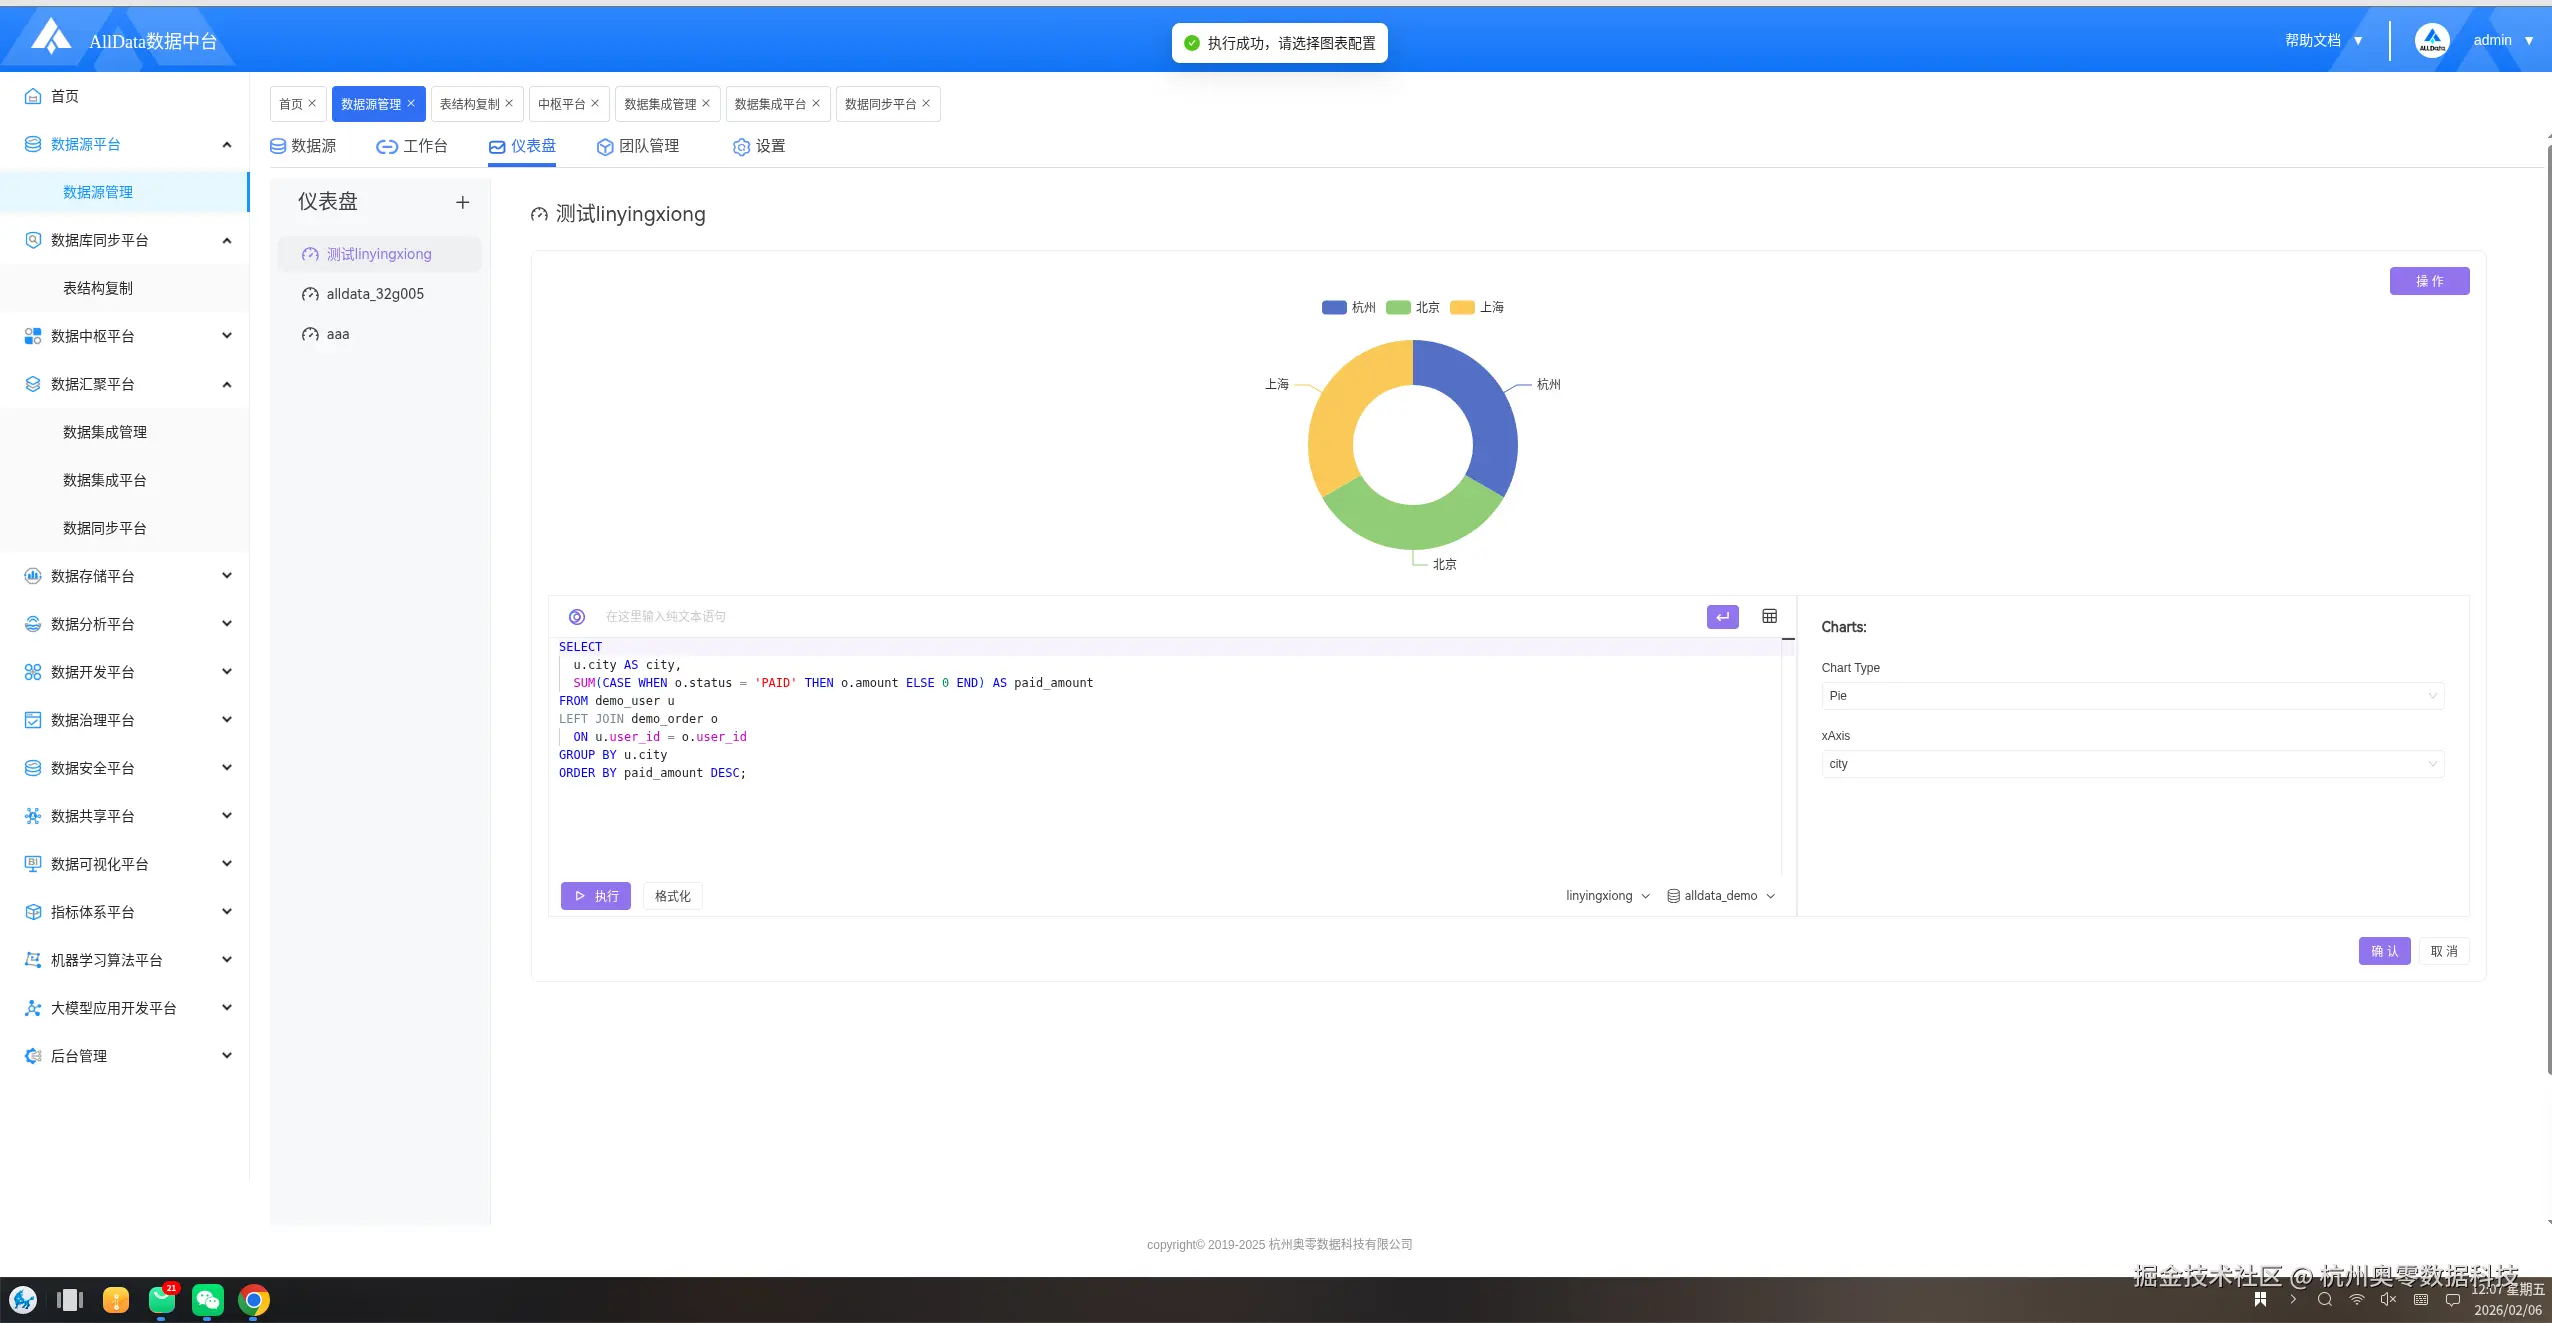Select the alldata_32g005 dashboard item
The width and height of the screenshot is (2552, 1323).
(x=375, y=294)
